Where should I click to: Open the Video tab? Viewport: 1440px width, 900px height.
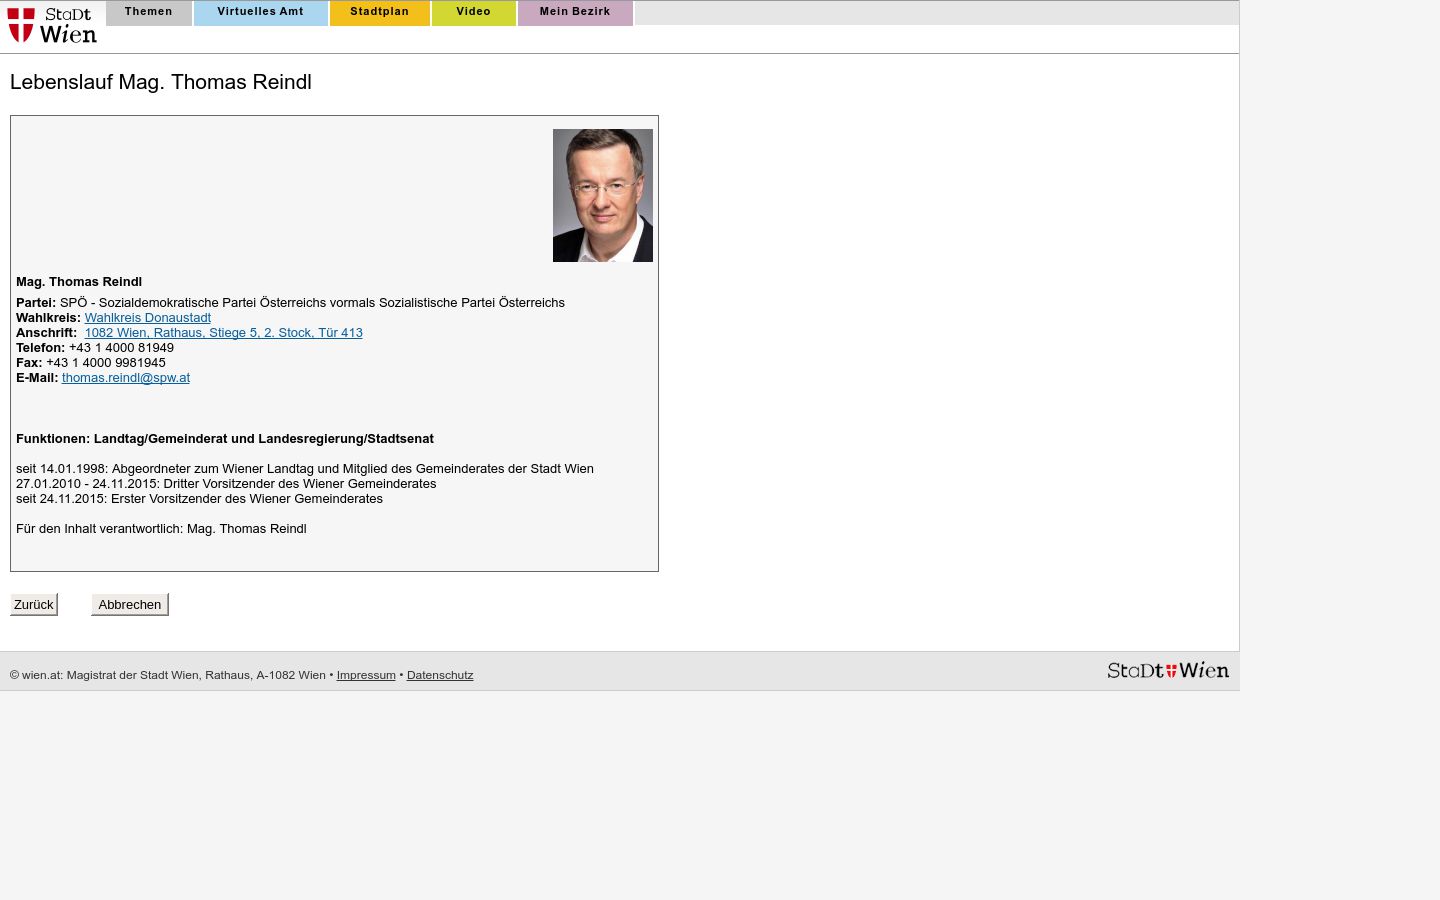(474, 12)
